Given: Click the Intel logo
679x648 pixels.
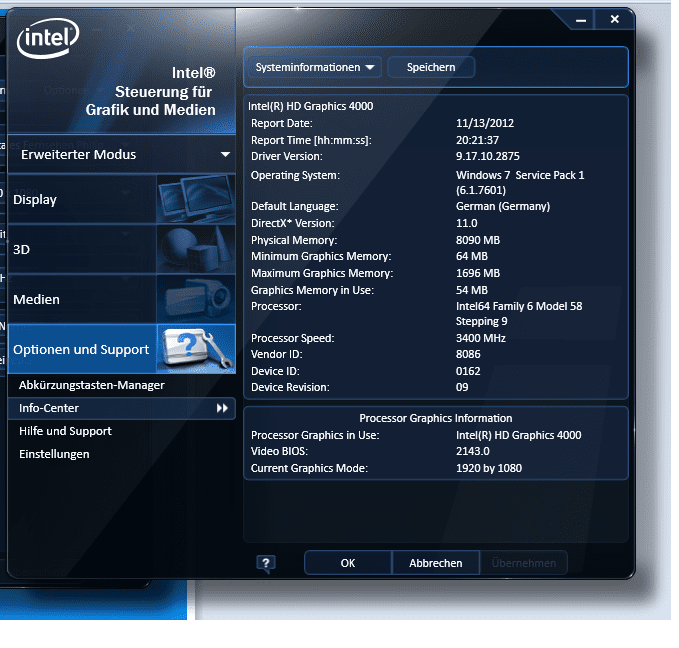Looking at the screenshot, I should pos(48,38).
